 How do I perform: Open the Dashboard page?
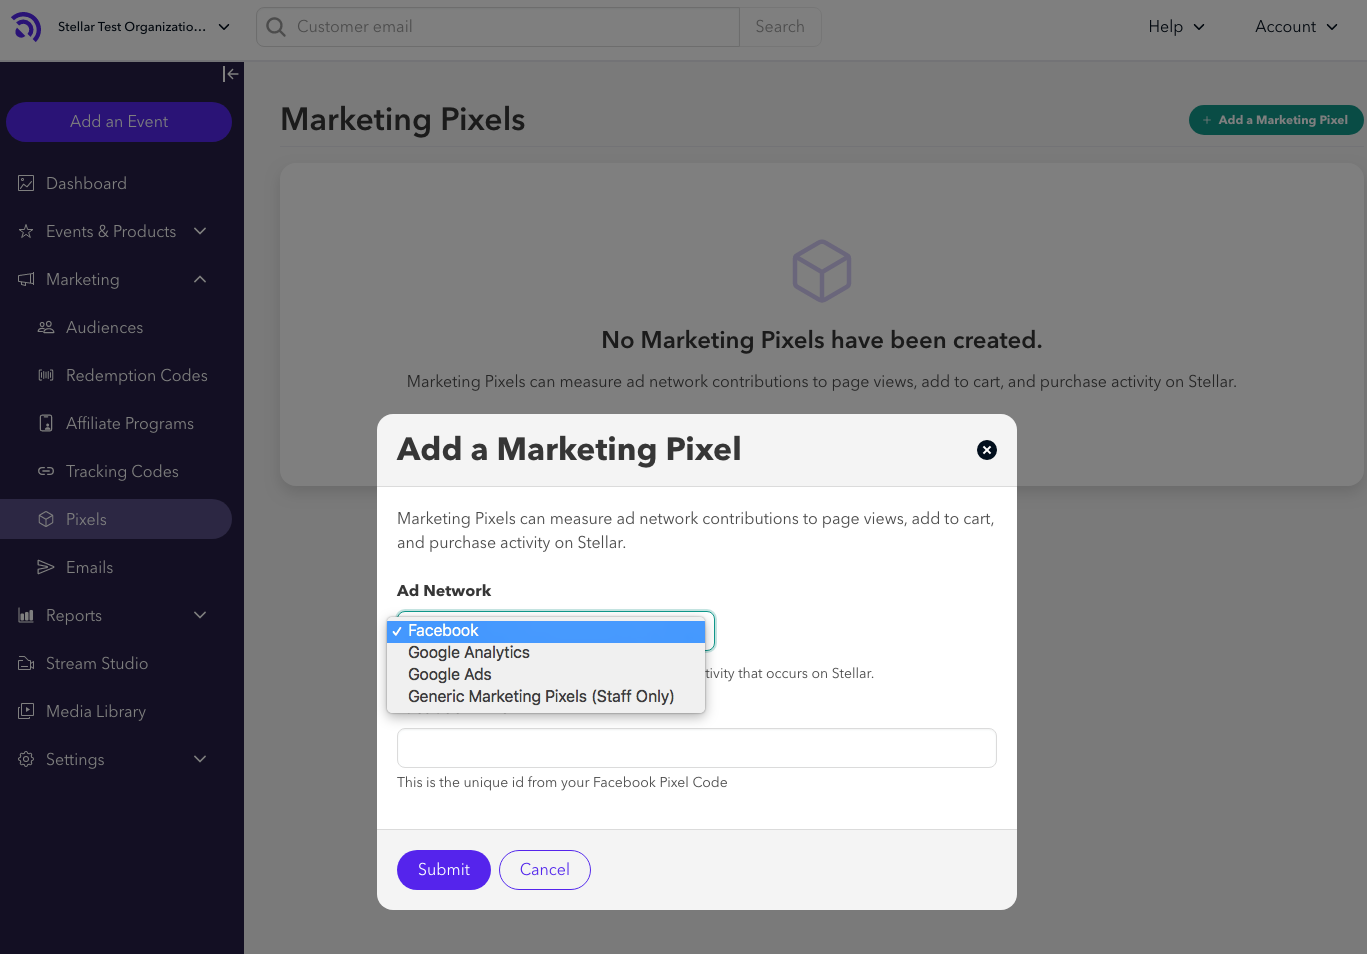[86, 183]
